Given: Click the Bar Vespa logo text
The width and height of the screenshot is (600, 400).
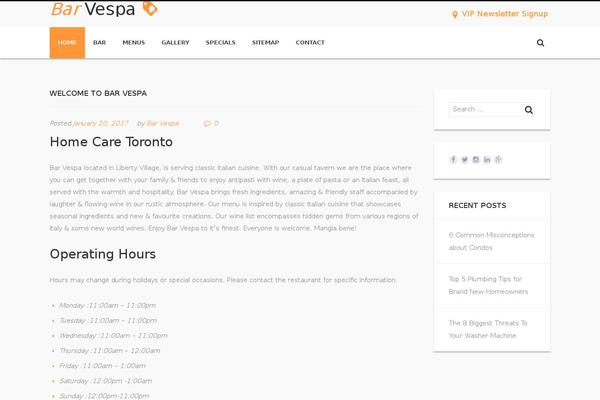Looking at the screenshot, I should [93, 9].
